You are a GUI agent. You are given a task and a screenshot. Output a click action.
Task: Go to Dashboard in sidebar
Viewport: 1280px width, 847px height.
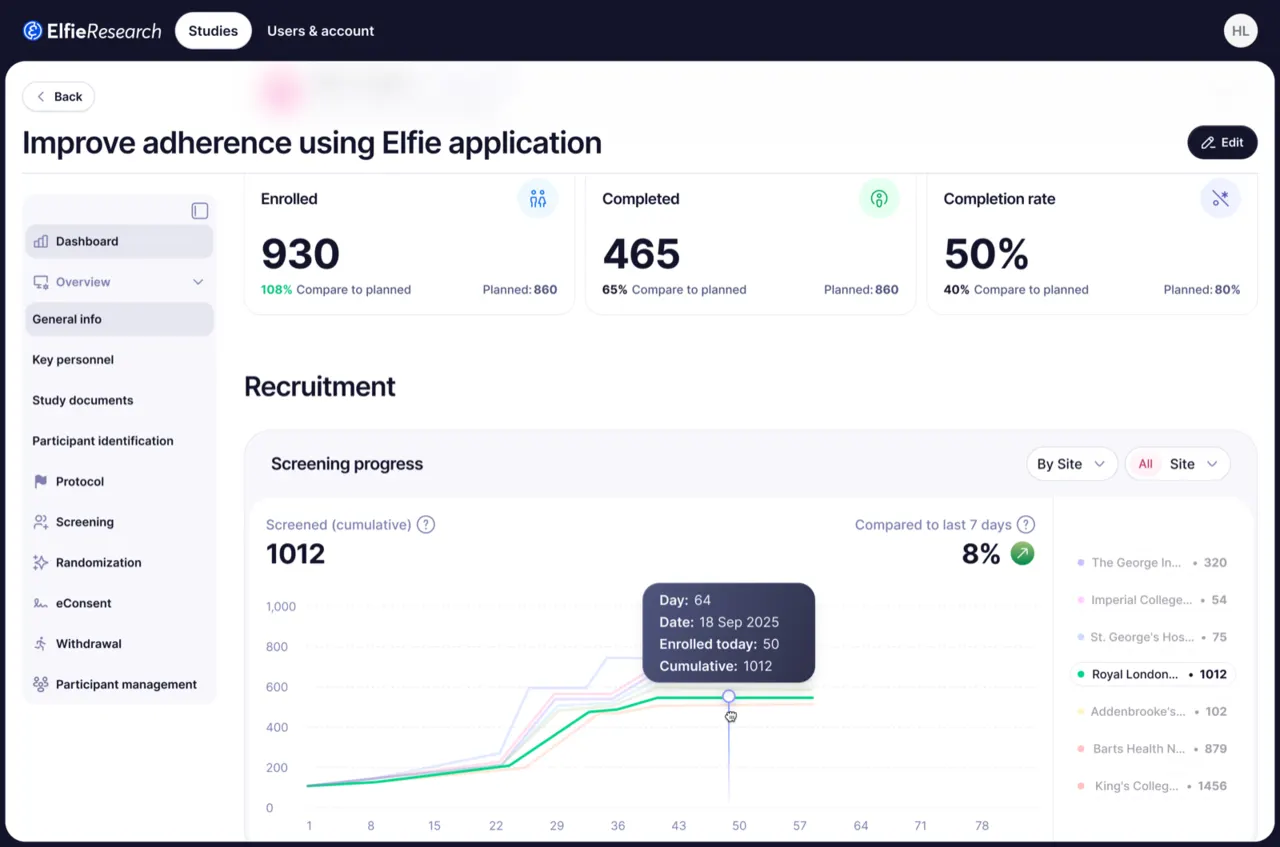119,241
